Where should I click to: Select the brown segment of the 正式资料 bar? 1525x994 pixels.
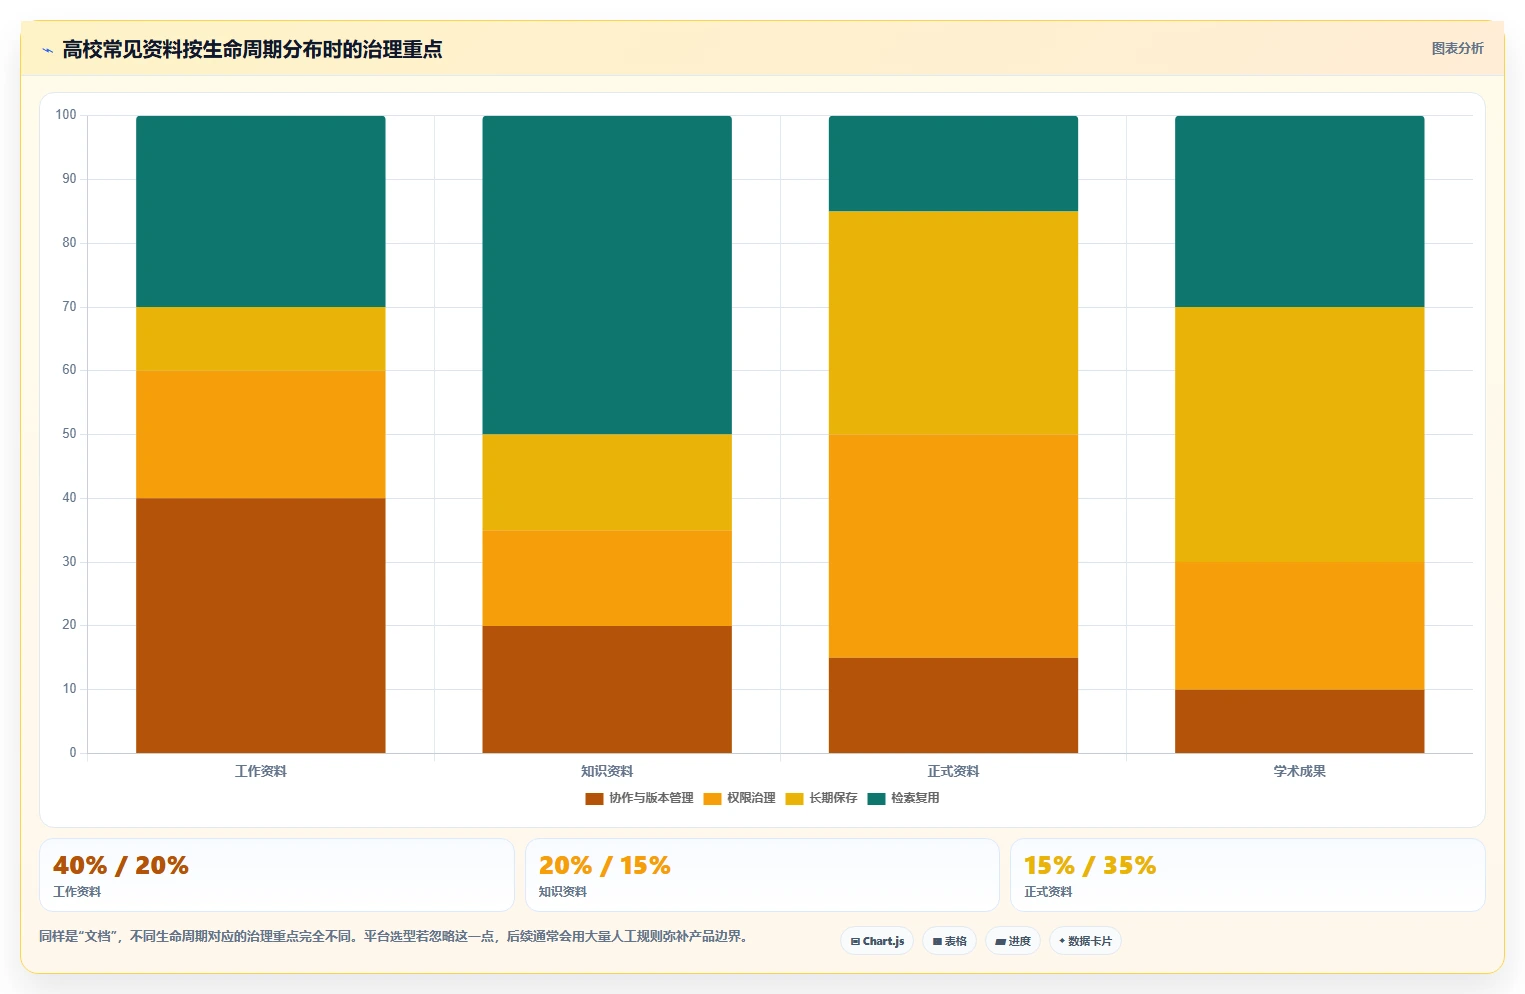coord(953,705)
